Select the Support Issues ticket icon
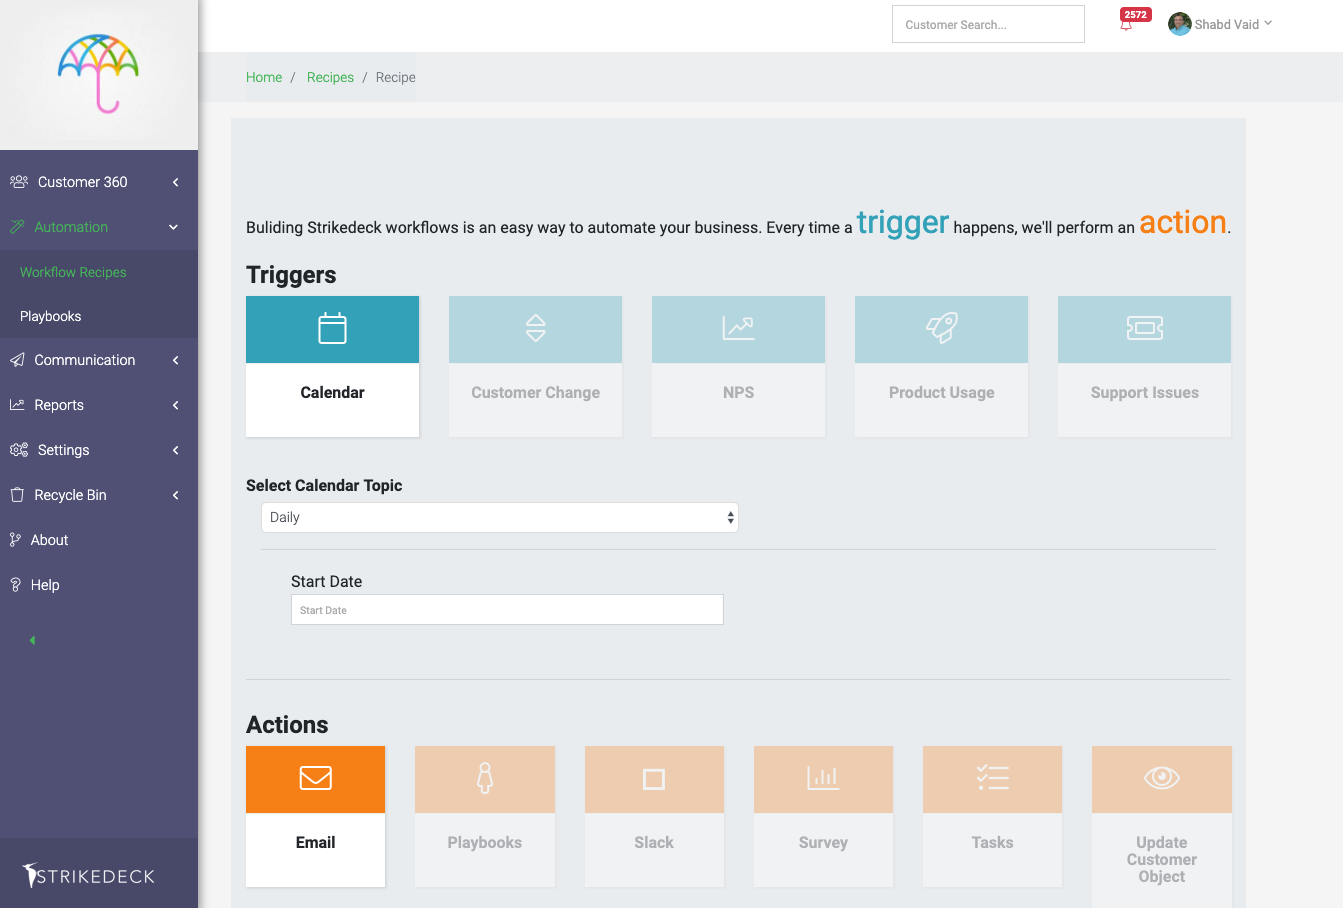Screen dimensions: 1343x908 coord(1145,328)
